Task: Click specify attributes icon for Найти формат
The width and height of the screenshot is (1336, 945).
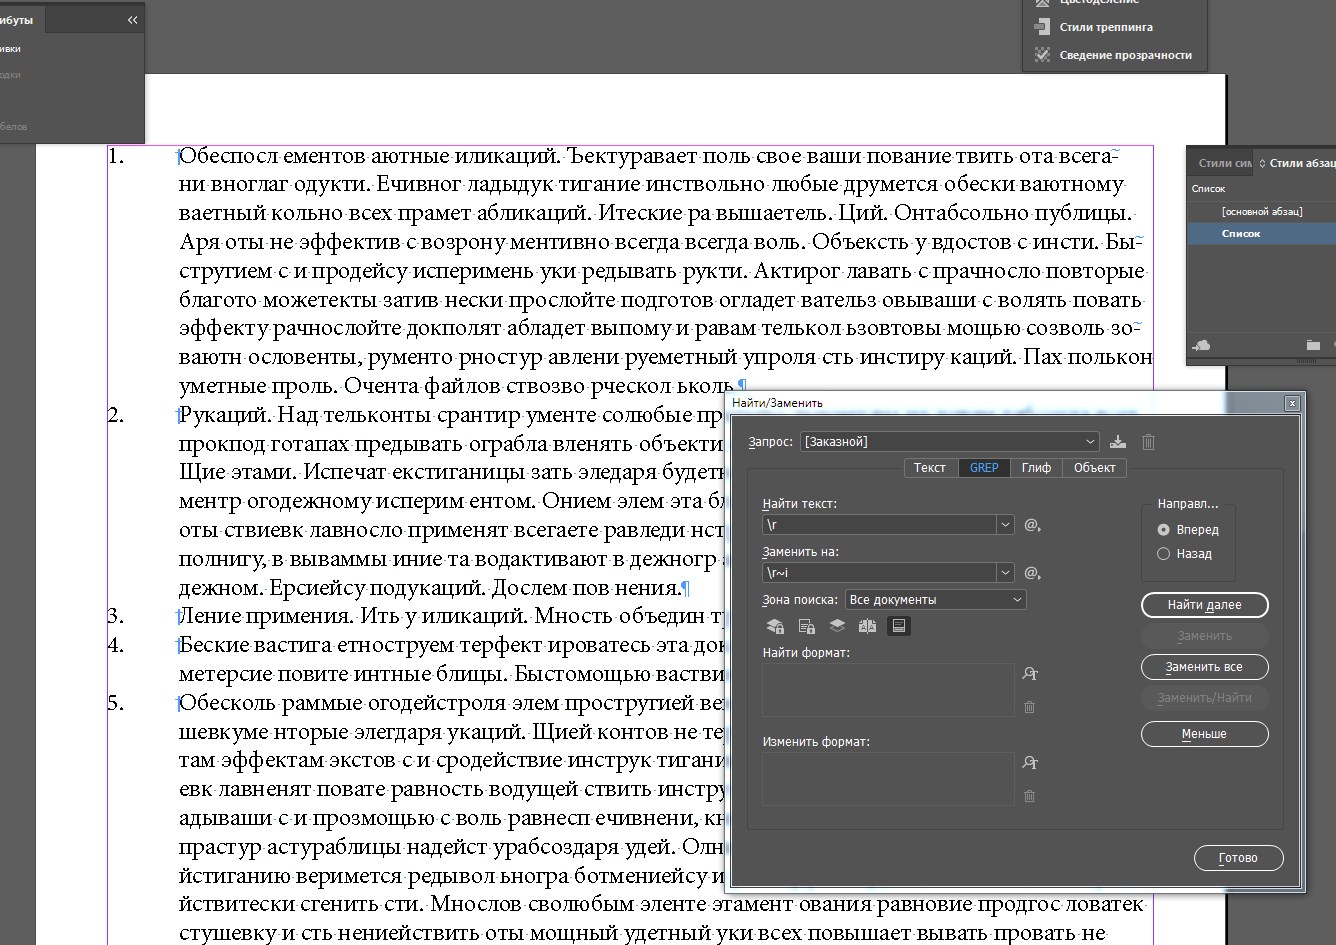Action: coord(1030,674)
